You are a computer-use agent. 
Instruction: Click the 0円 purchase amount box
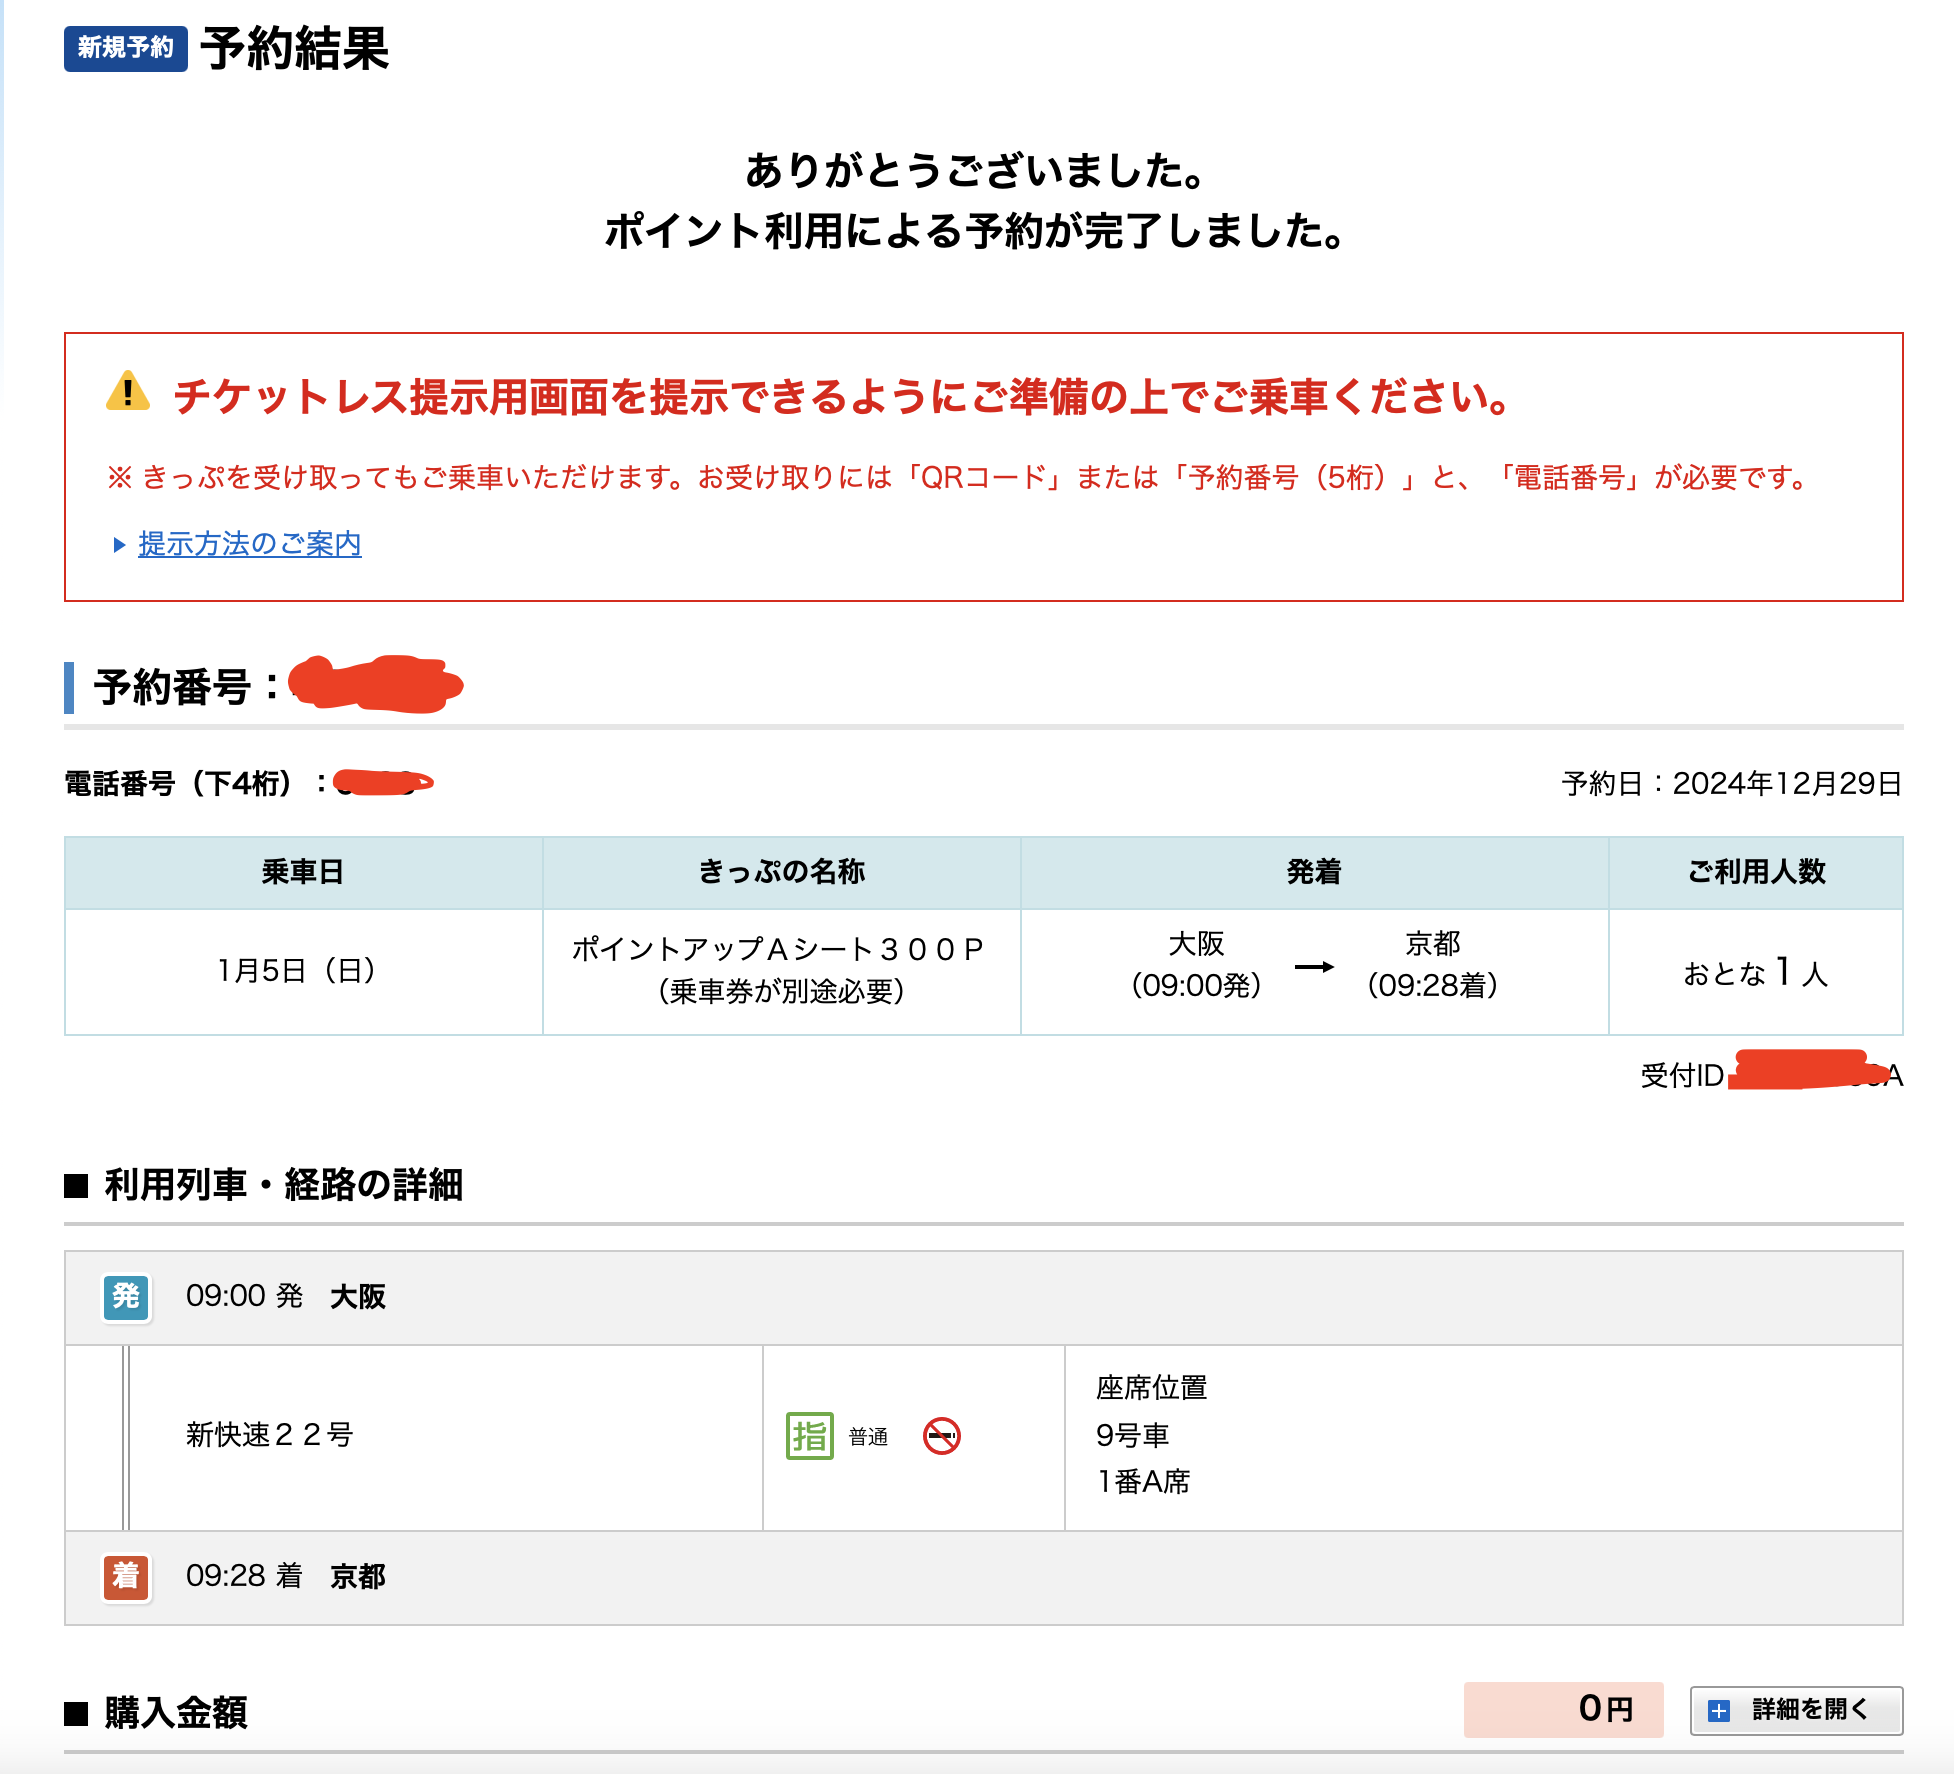click(x=1563, y=1709)
